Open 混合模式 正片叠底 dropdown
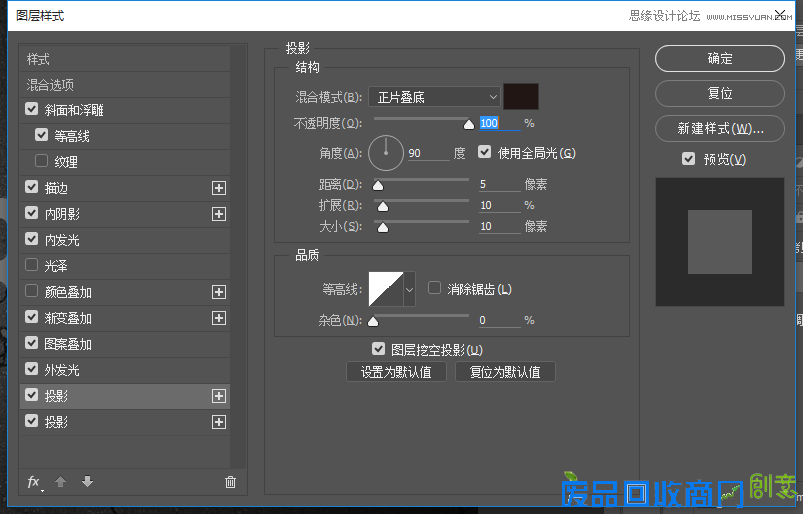 [x=434, y=97]
